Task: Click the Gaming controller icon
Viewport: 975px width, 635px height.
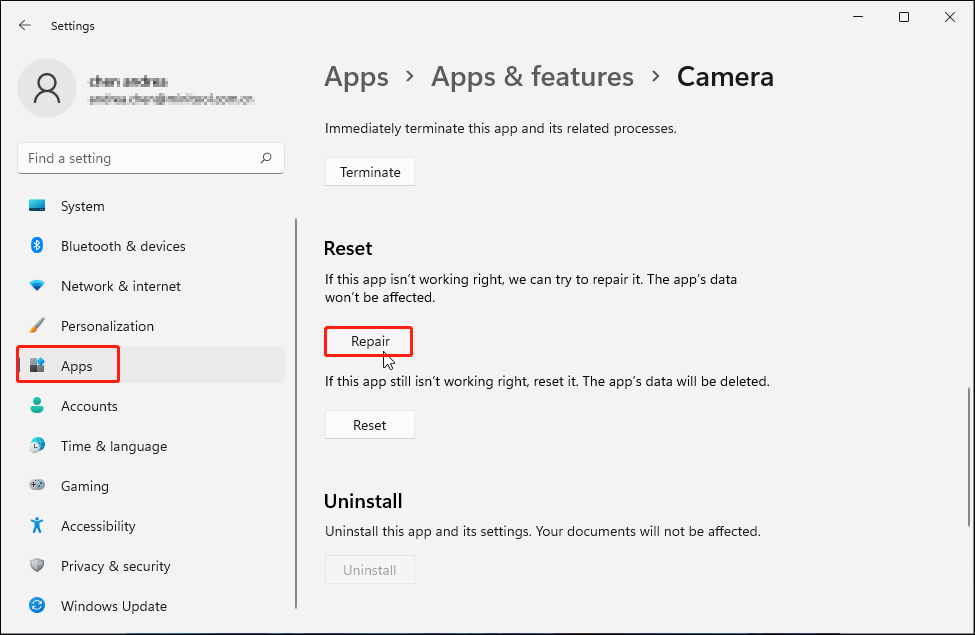Action: pos(37,485)
